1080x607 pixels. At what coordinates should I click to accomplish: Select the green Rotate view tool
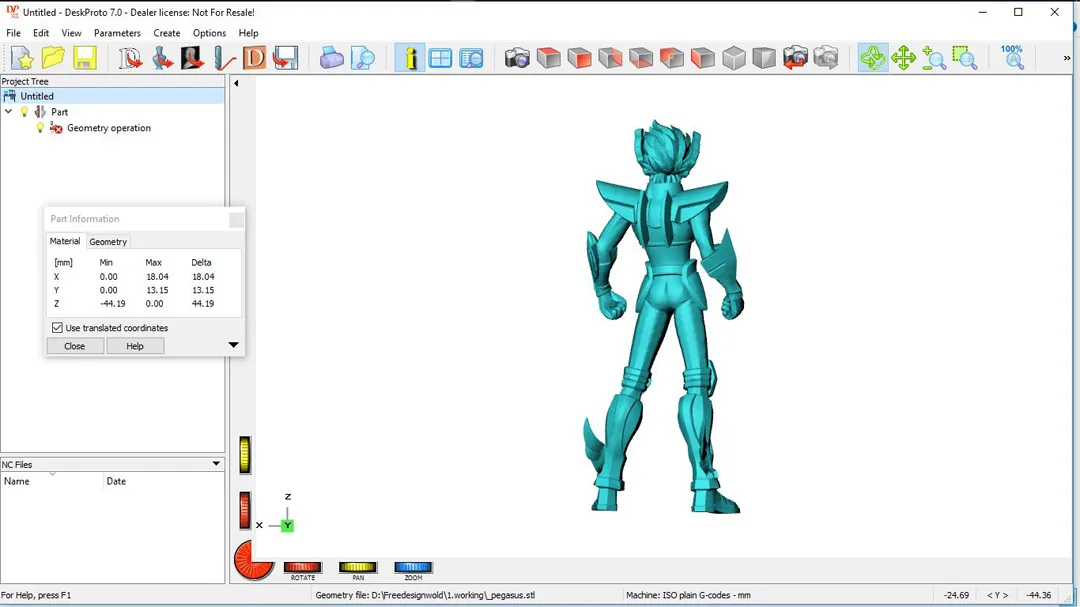click(872, 58)
